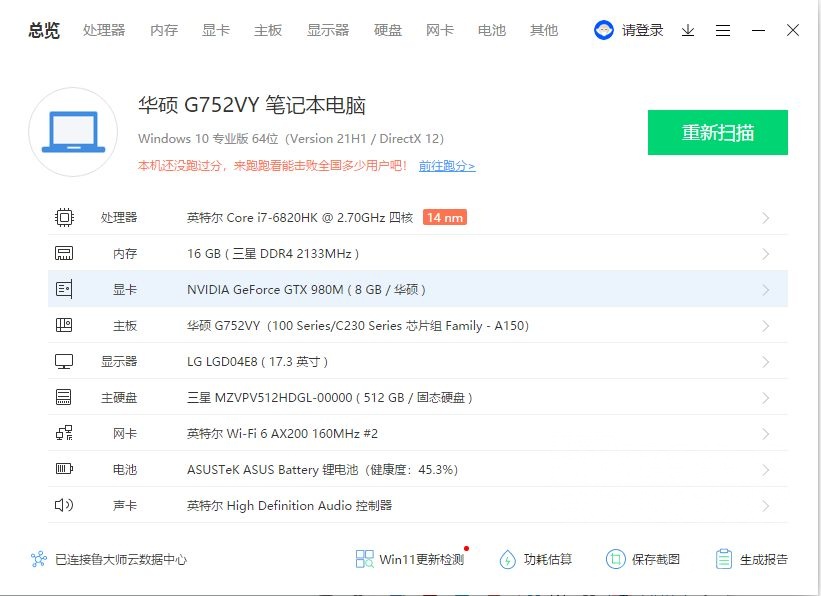821x596 pixels.
Task: Open the 功耗计算 power calculator
Action: coord(533,561)
